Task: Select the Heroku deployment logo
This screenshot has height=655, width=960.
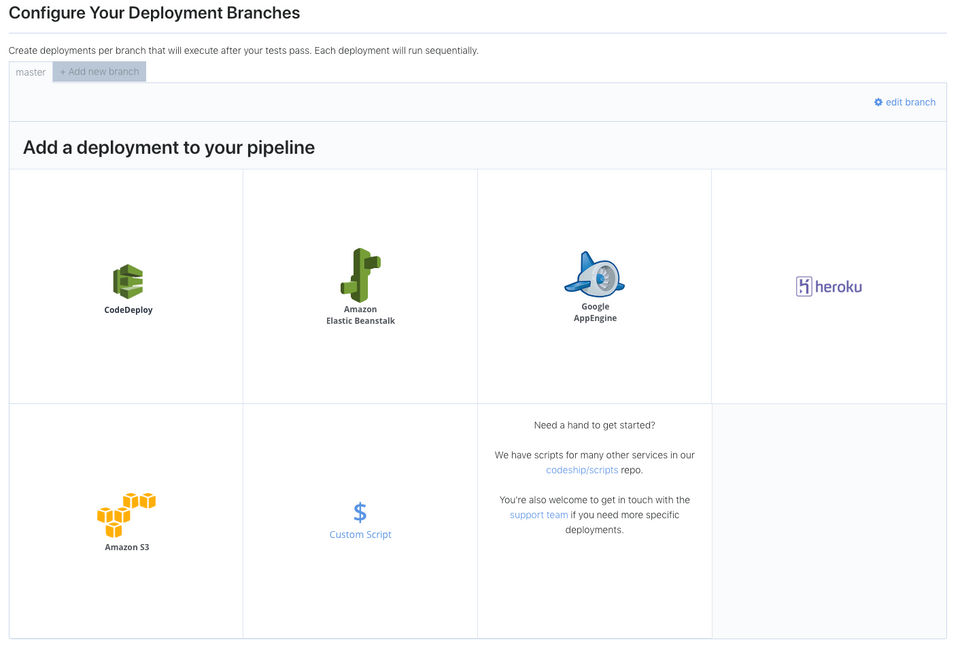Action: click(828, 286)
